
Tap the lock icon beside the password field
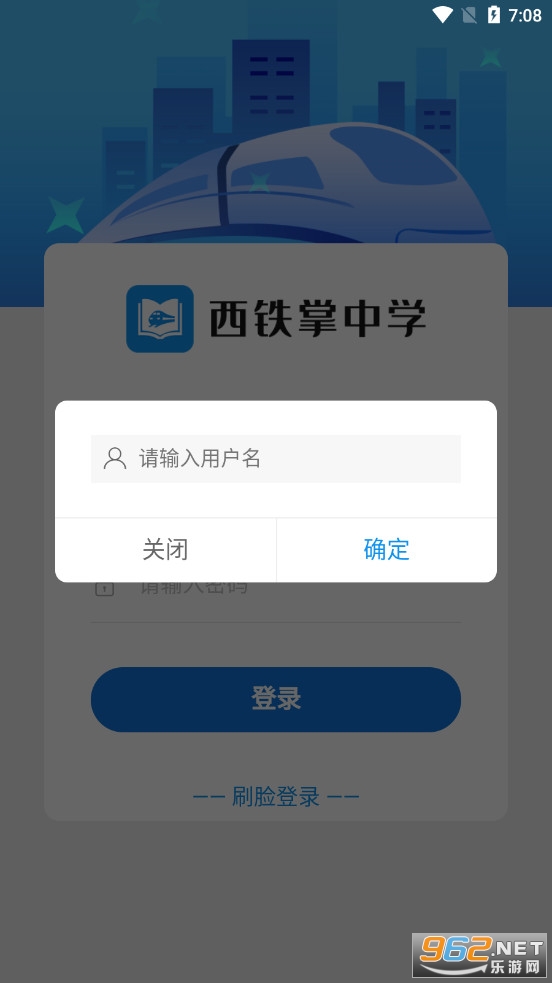click(104, 588)
